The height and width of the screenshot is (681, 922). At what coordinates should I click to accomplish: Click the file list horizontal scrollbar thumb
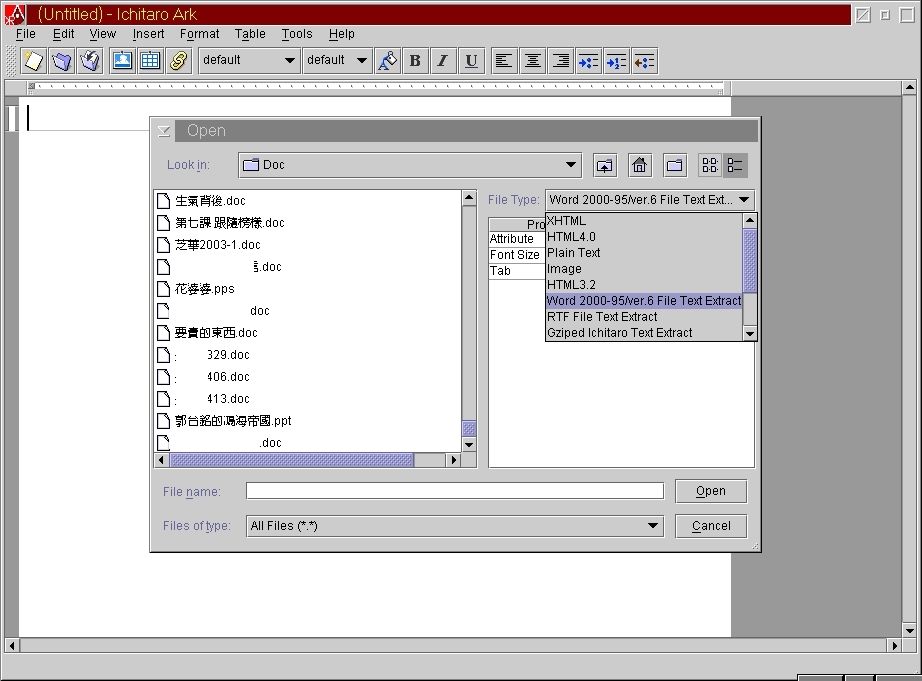[x=292, y=460]
